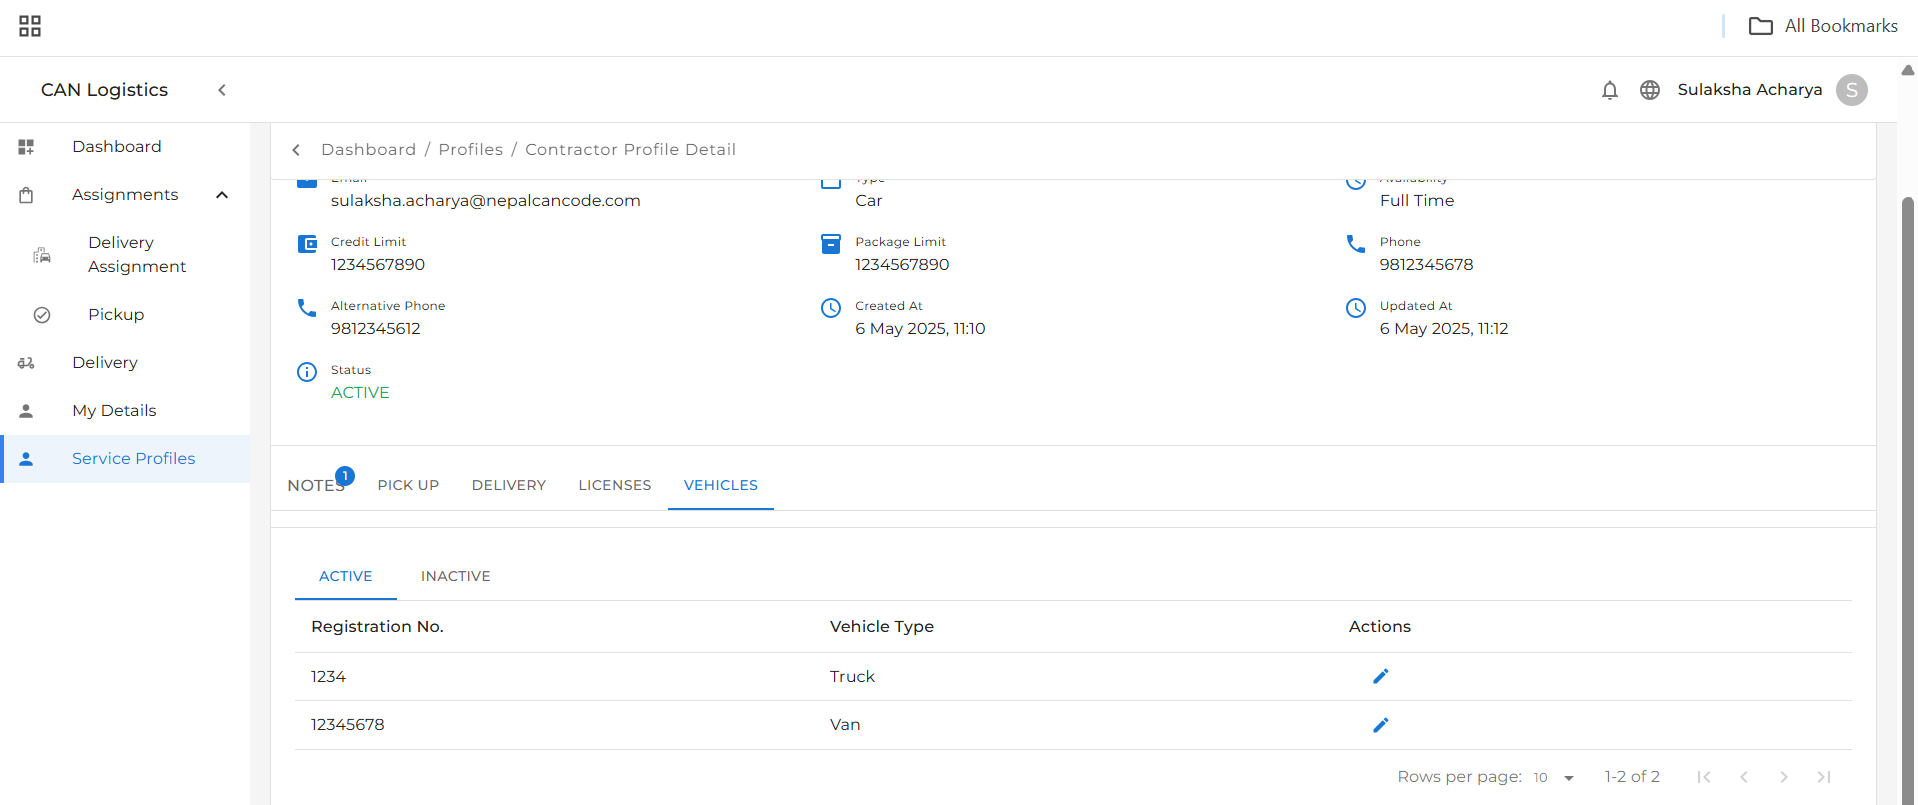The height and width of the screenshot is (805, 1918).
Task: Click the Updated At clock icon
Action: pyautogui.click(x=1356, y=308)
